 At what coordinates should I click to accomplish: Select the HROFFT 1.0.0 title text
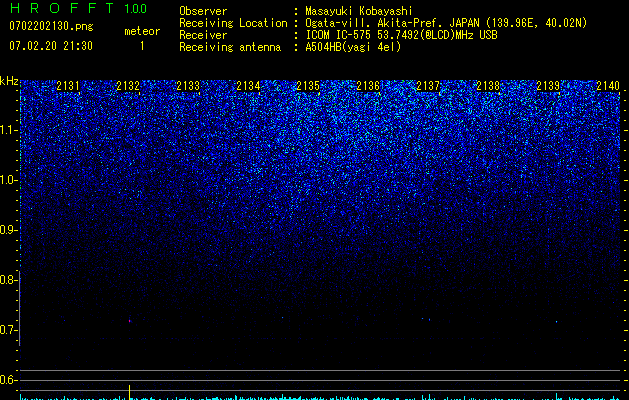(x=78, y=8)
